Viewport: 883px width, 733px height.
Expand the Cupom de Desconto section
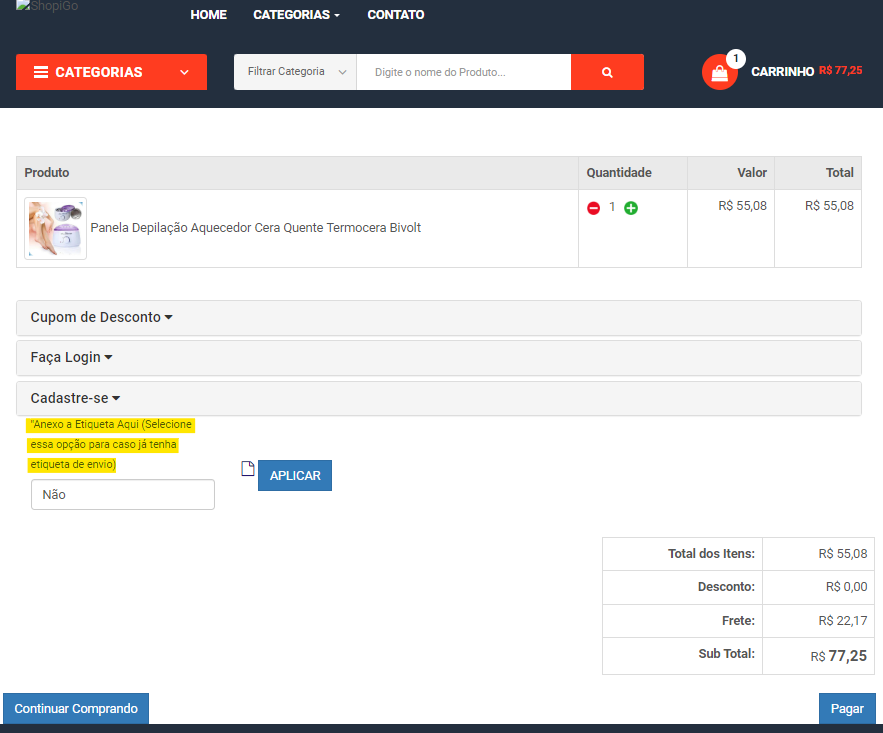coord(101,317)
